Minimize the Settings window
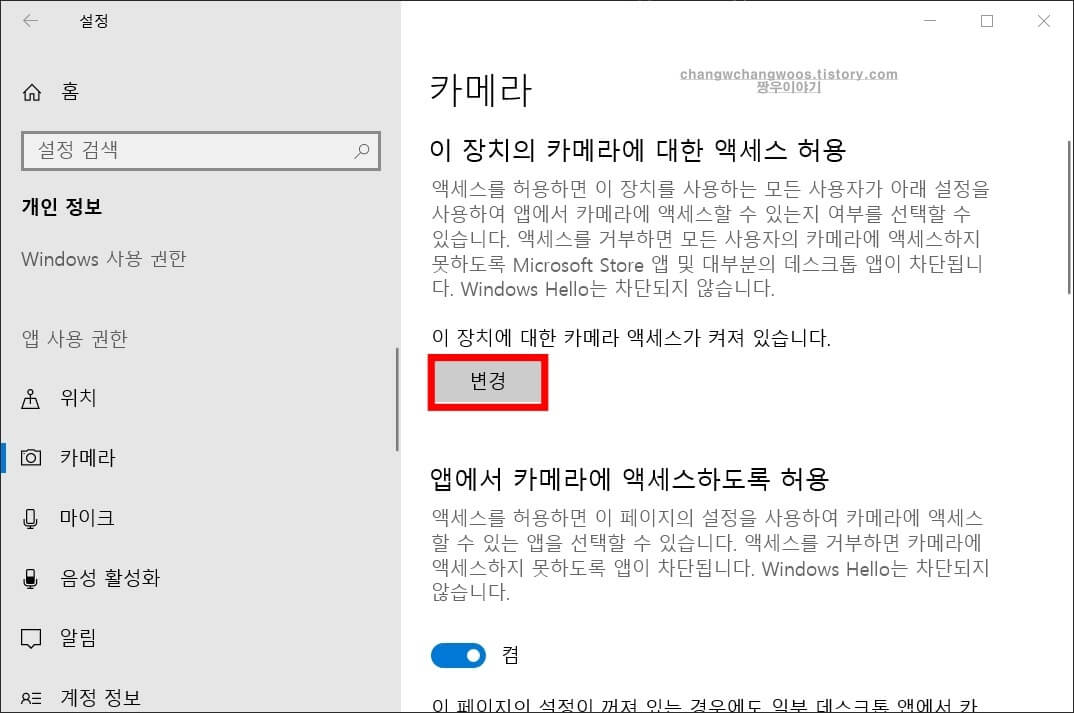Image resolution: width=1074 pixels, height=713 pixels. (x=929, y=20)
